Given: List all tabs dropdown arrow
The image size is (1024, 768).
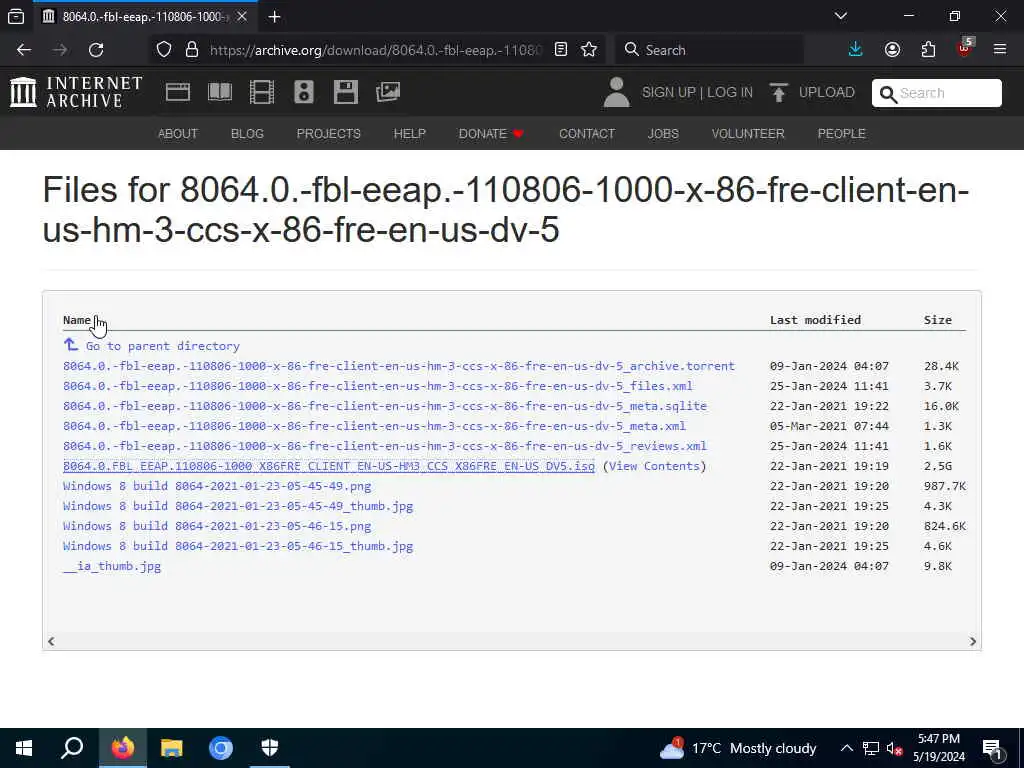Looking at the screenshot, I should click(x=841, y=16).
